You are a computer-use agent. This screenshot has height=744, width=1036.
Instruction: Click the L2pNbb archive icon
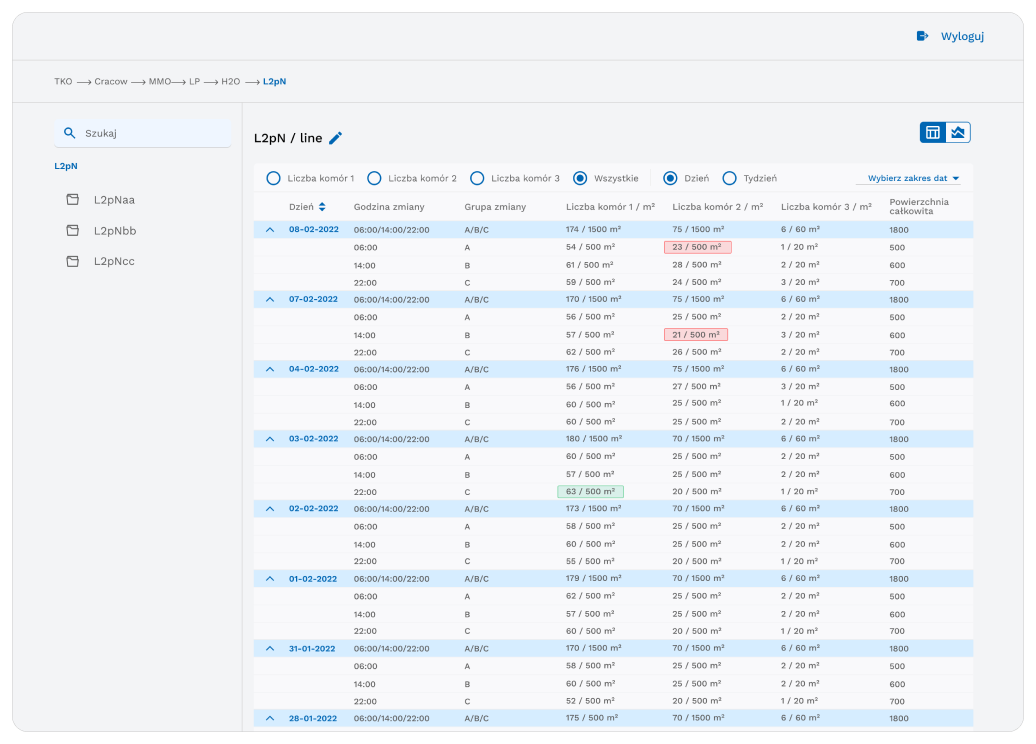pos(72,230)
